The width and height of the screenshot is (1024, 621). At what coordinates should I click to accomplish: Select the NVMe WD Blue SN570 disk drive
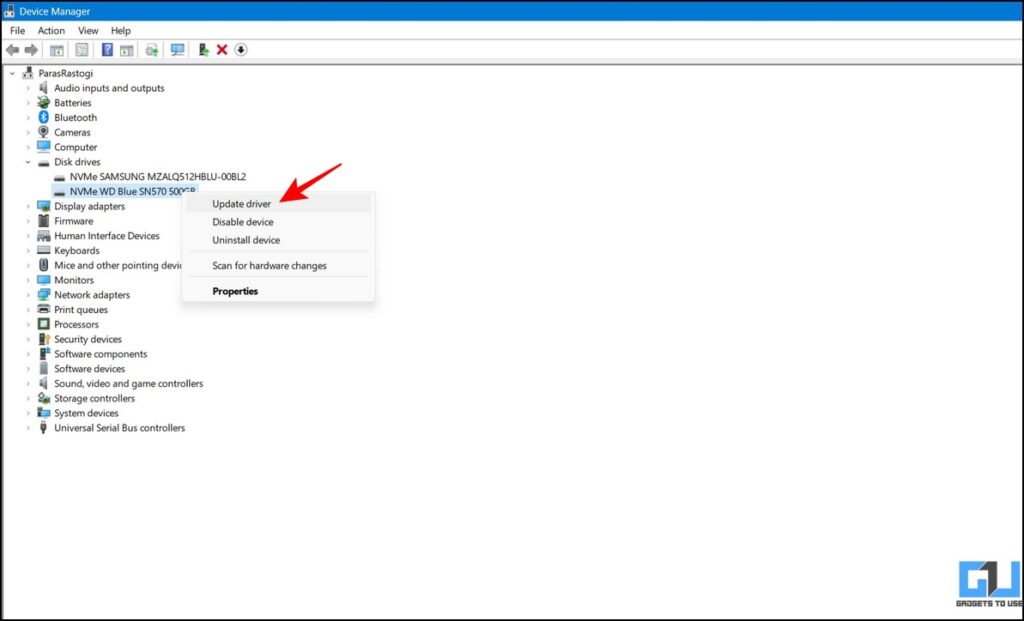click(122, 191)
